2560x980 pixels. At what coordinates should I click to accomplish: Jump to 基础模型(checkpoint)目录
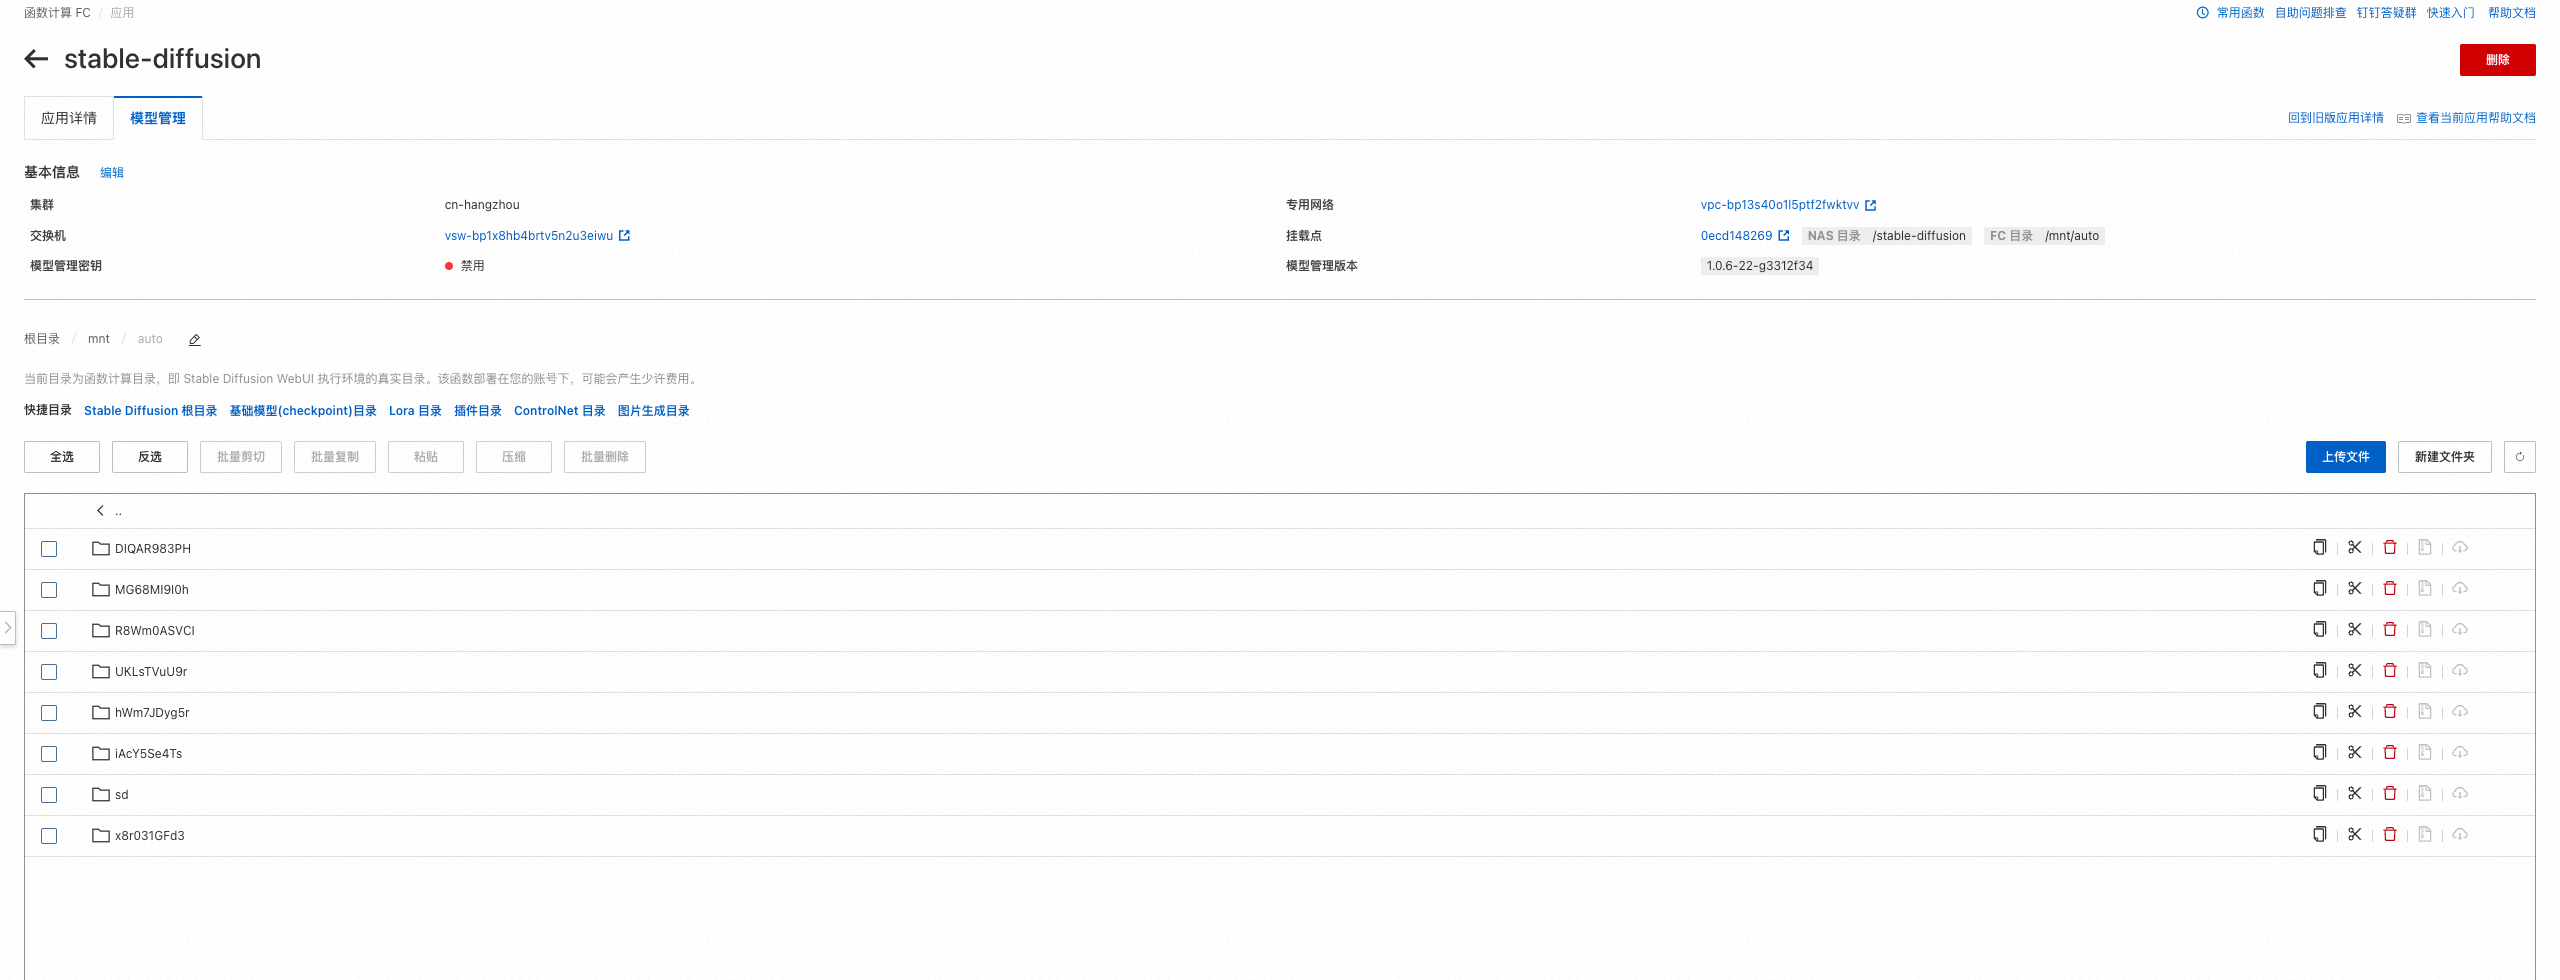coord(303,411)
